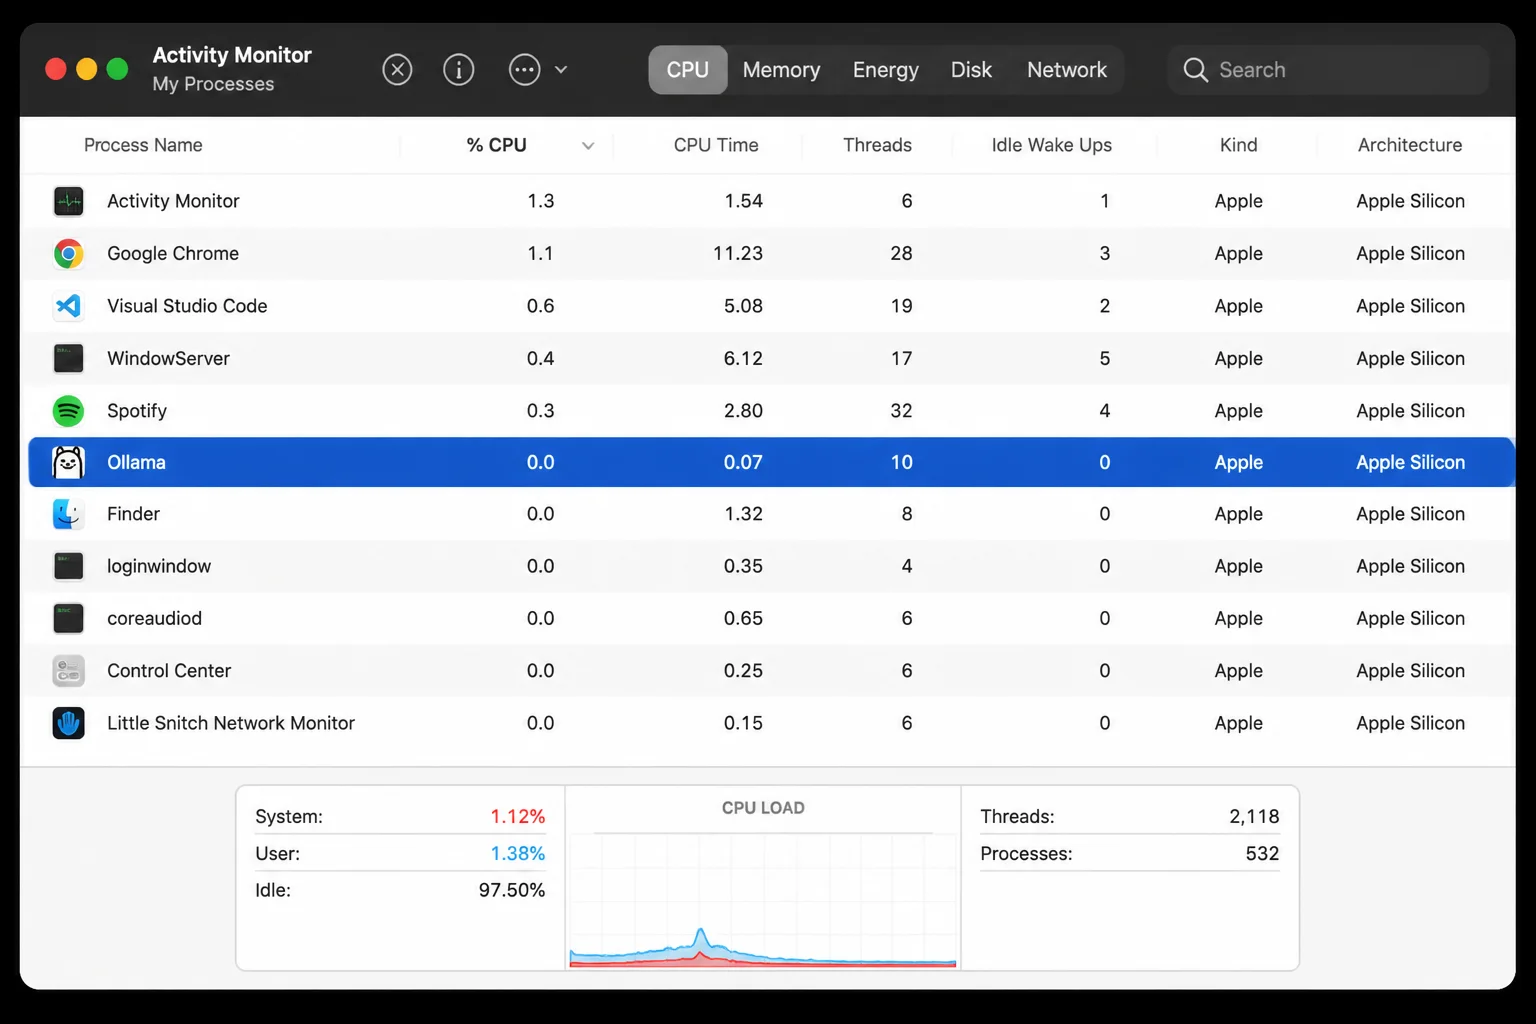This screenshot has width=1536, height=1024.
Task: Click Spotify thread count 32
Action: coord(901,411)
